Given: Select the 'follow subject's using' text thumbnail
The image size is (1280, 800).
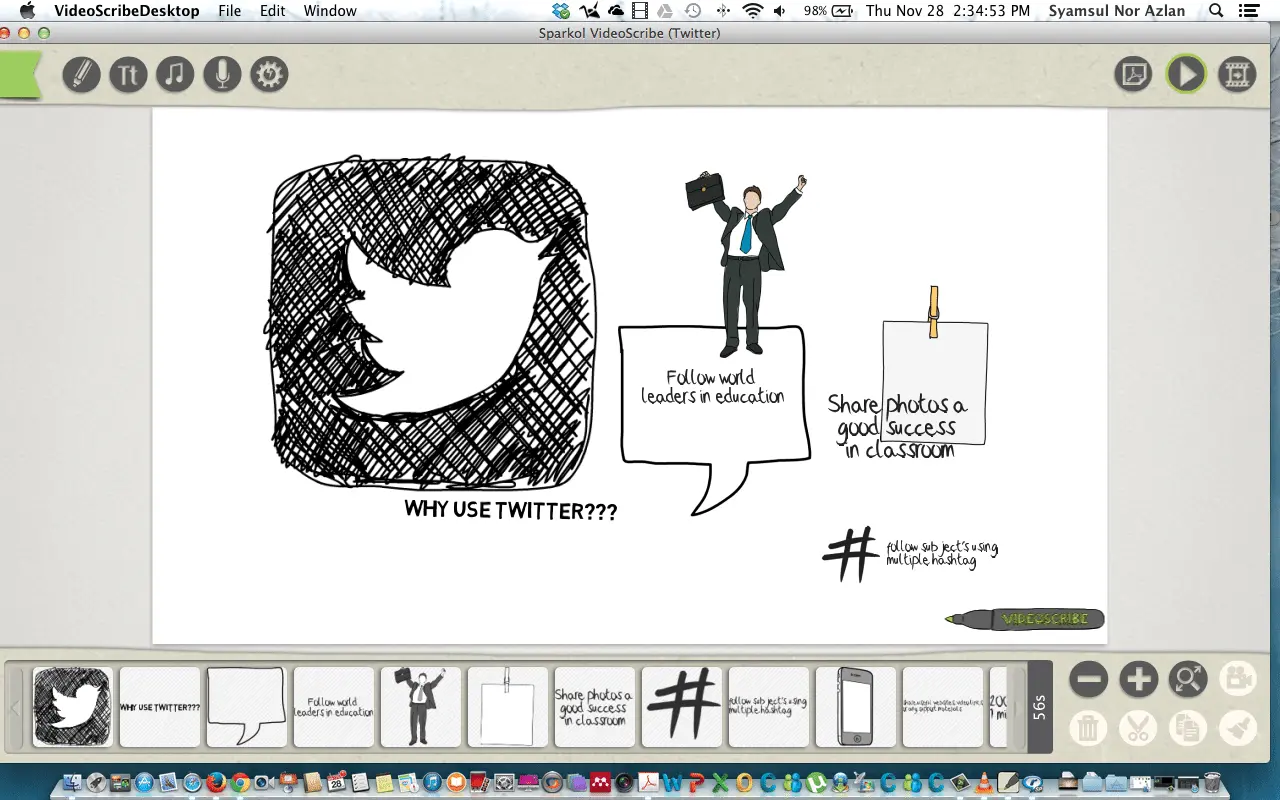Looking at the screenshot, I should point(769,707).
